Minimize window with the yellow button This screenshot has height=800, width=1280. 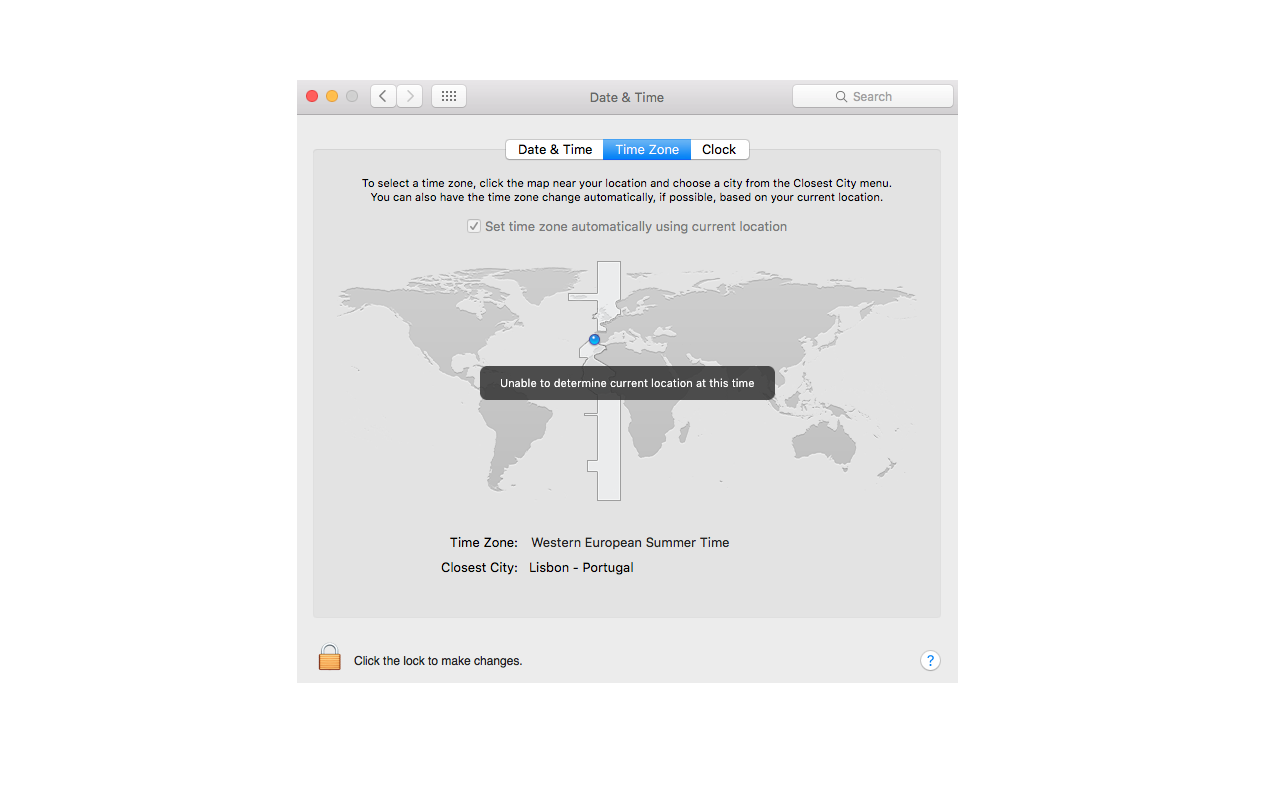[x=332, y=96]
